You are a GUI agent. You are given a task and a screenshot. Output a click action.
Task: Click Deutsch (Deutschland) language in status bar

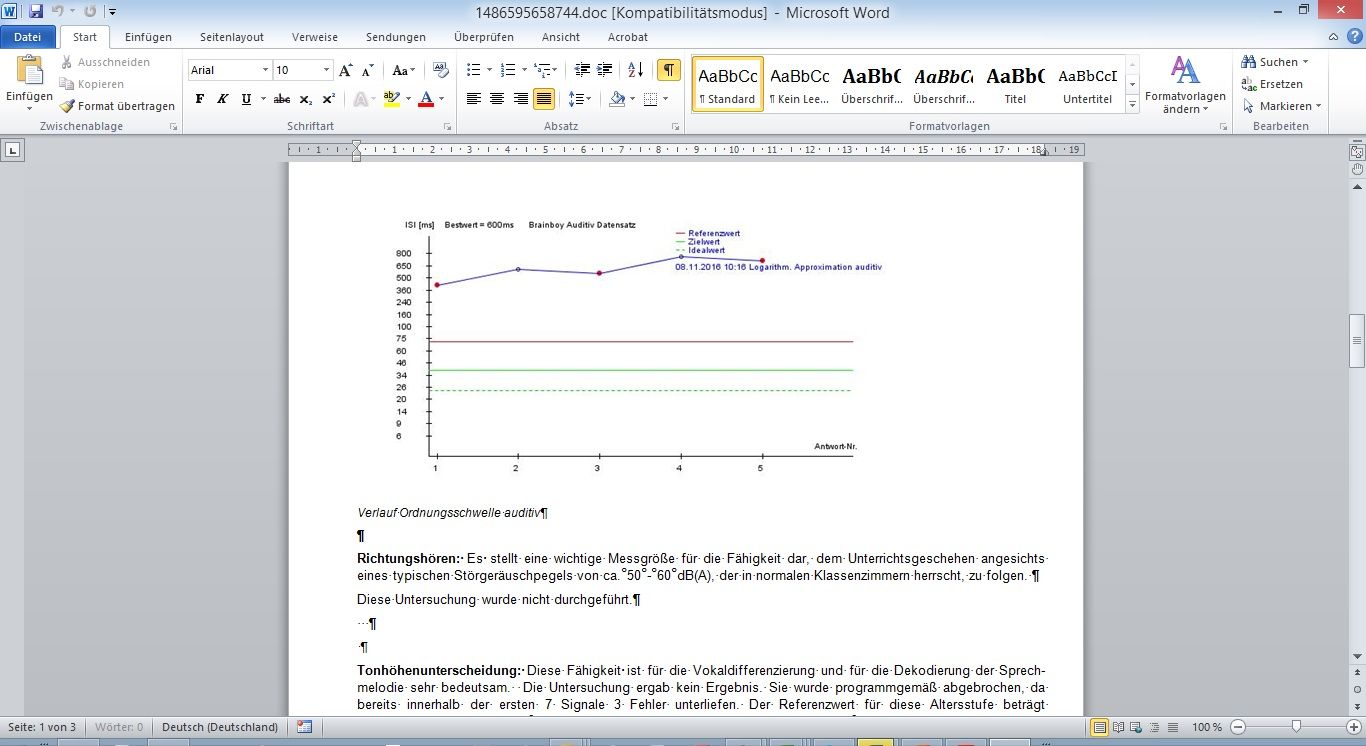[x=220, y=727]
